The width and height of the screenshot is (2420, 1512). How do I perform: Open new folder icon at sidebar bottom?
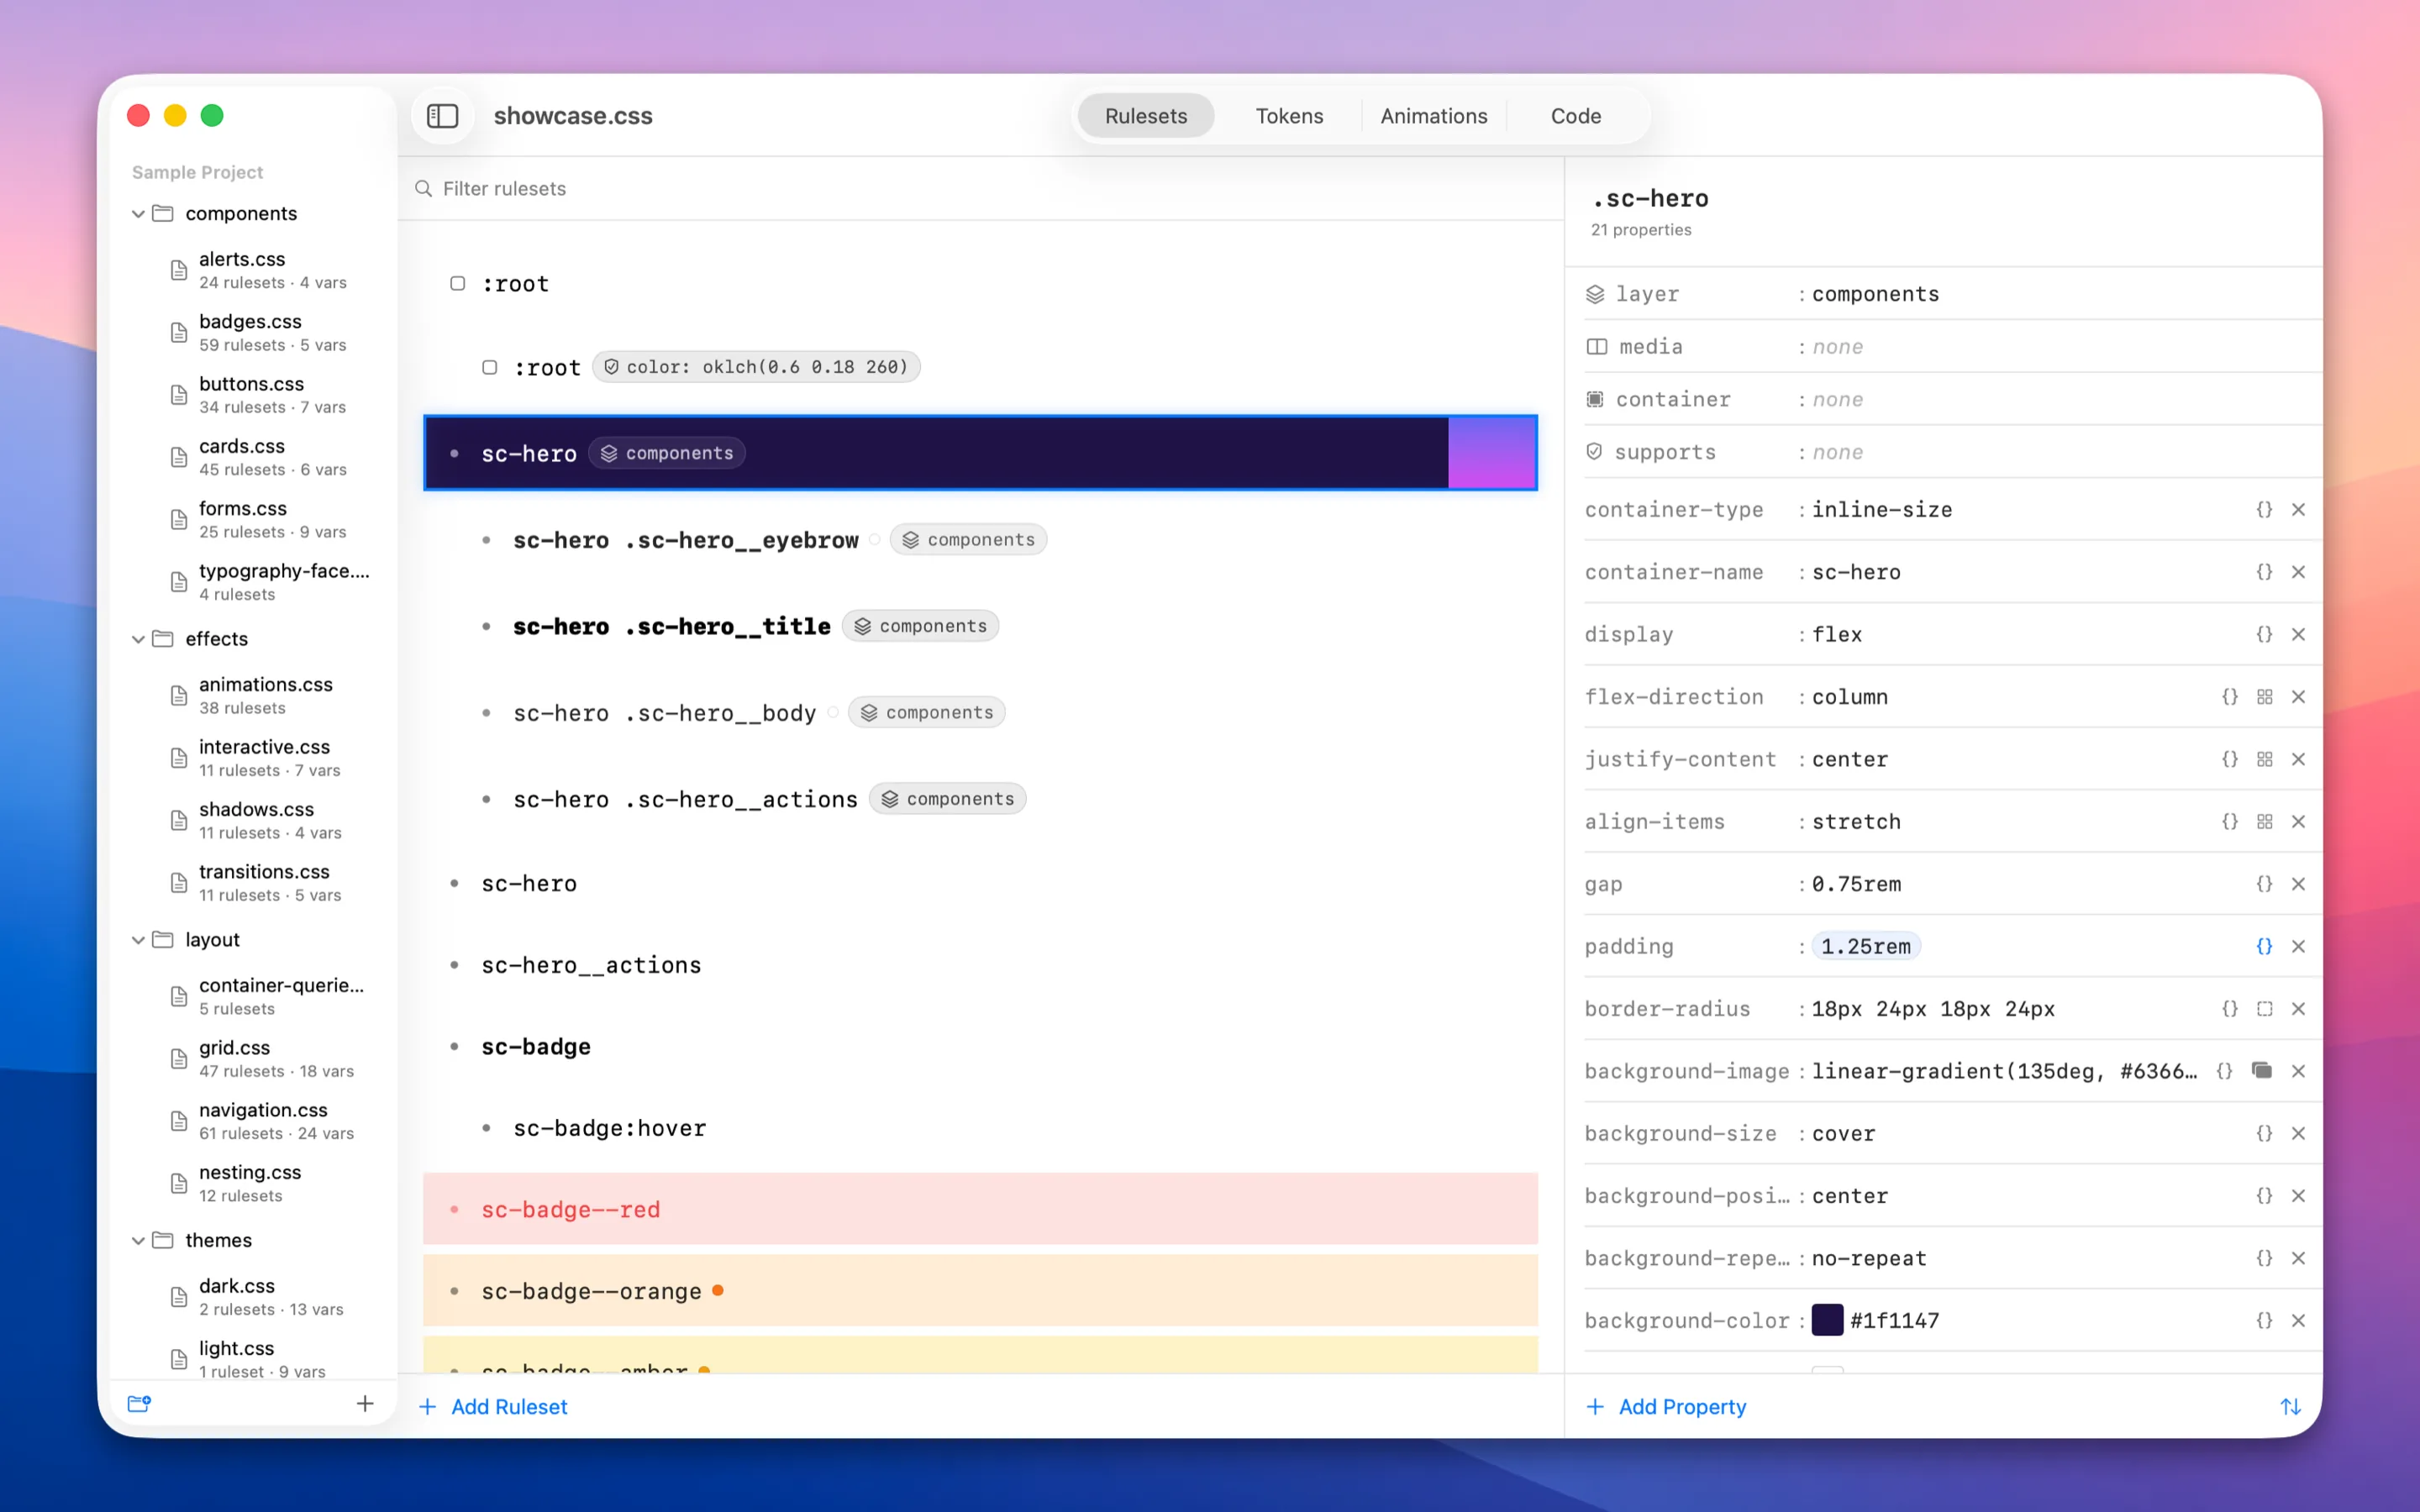[139, 1404]
